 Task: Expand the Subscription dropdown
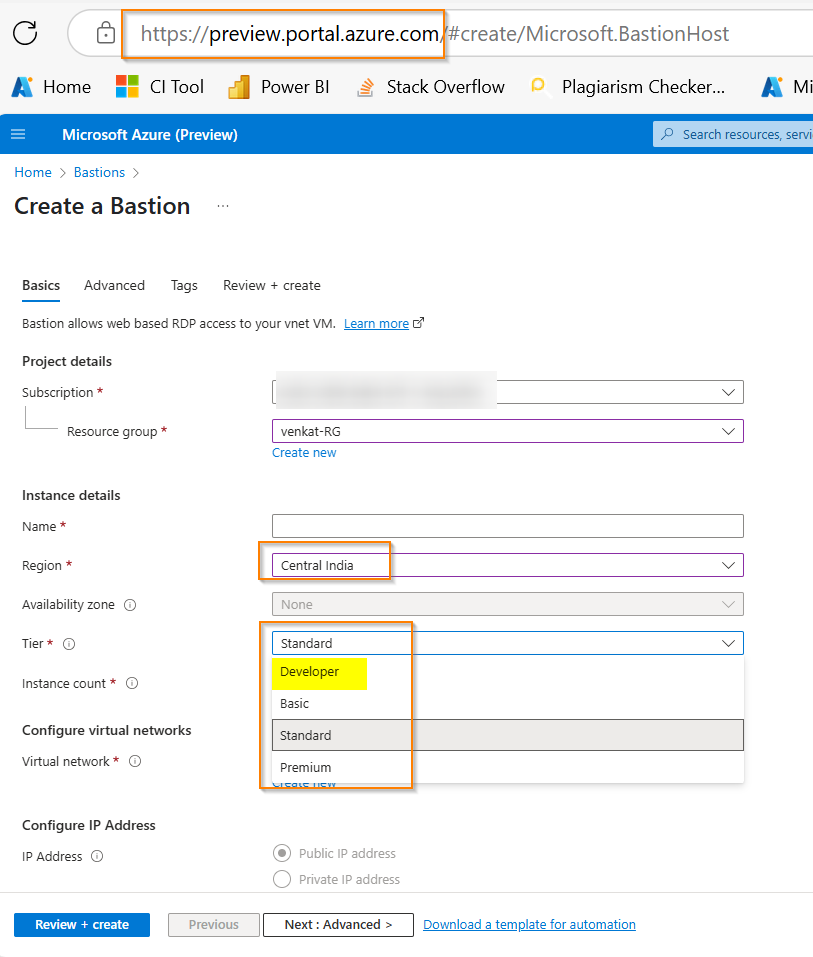508,392
